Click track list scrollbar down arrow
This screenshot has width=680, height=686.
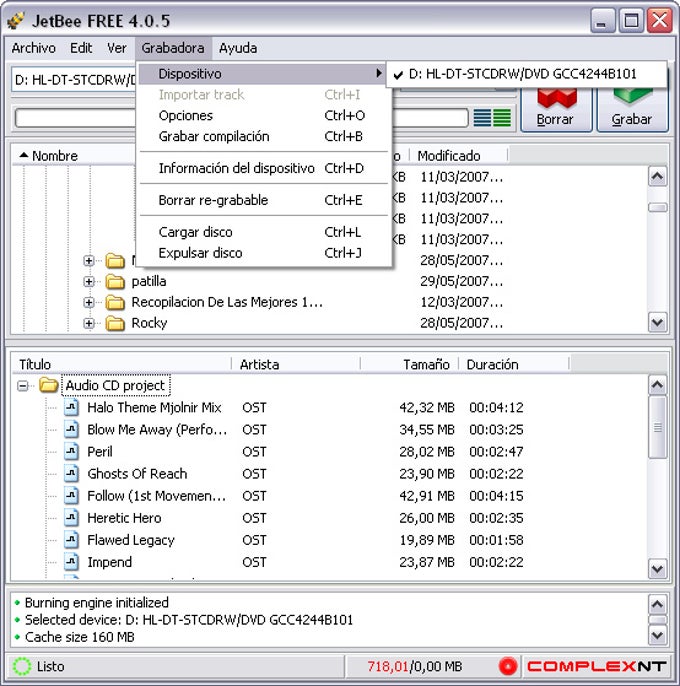(x=658, y=569)
